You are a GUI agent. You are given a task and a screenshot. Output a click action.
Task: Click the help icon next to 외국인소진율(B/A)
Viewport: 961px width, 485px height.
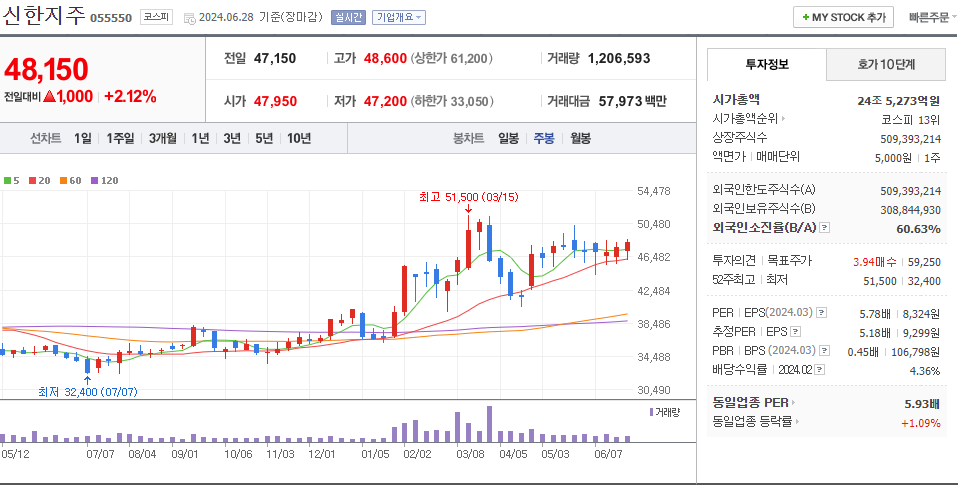(x=825, y=228)
